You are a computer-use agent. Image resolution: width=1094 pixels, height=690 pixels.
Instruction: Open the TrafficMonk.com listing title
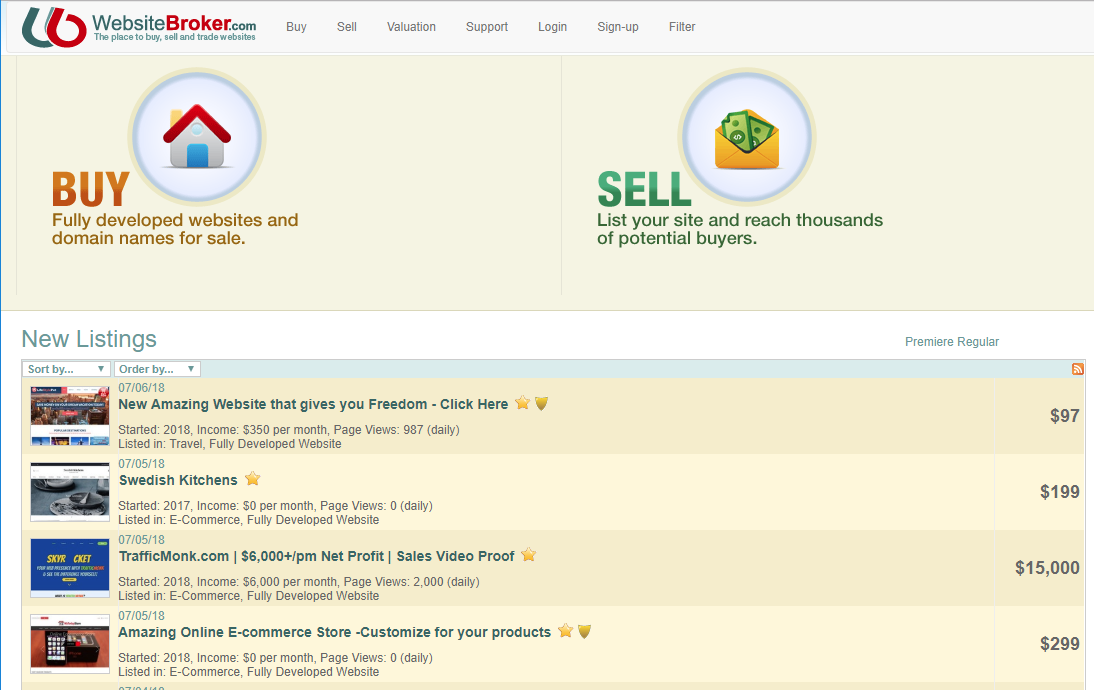(317, 556)
